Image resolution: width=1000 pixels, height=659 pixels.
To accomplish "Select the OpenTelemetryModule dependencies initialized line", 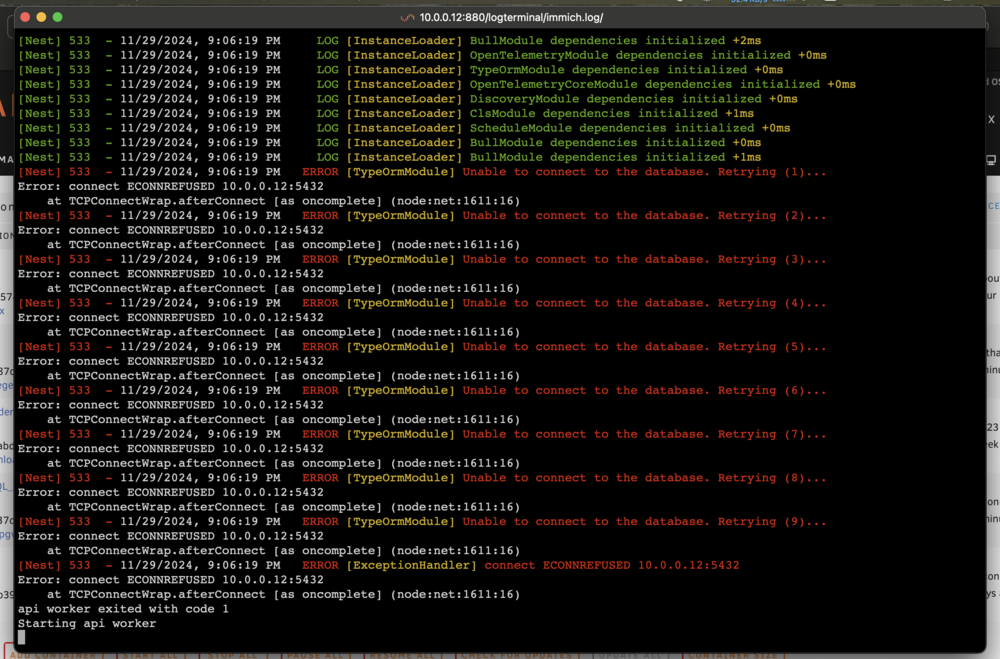I will 422,56.
